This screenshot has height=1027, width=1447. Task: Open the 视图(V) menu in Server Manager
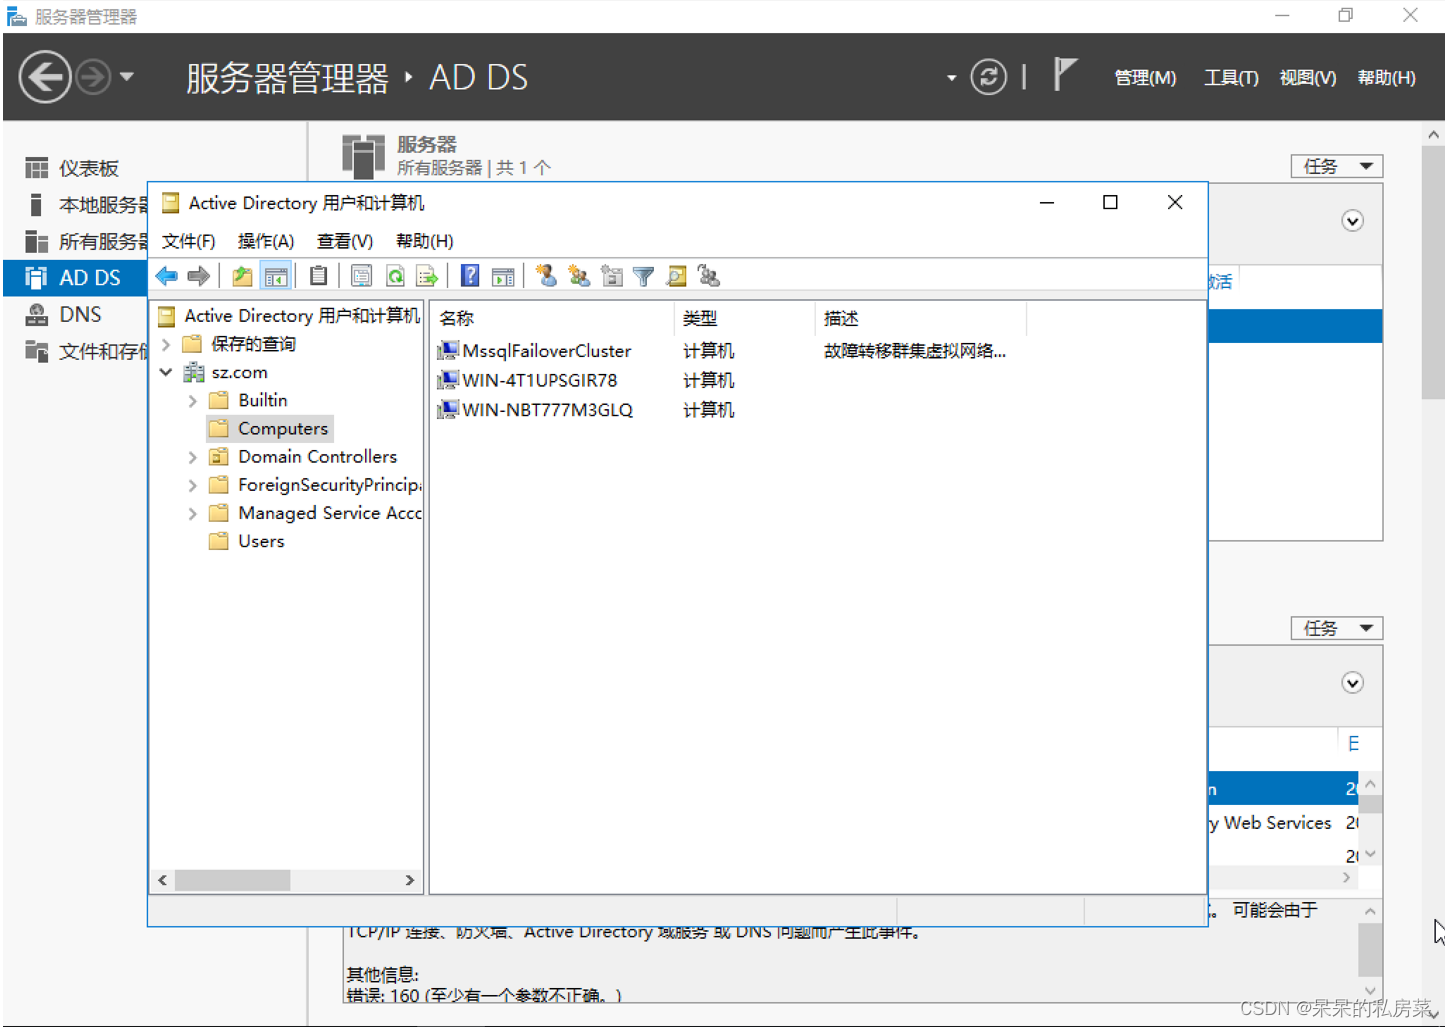pyautogui.click(x=1308, y=77)
